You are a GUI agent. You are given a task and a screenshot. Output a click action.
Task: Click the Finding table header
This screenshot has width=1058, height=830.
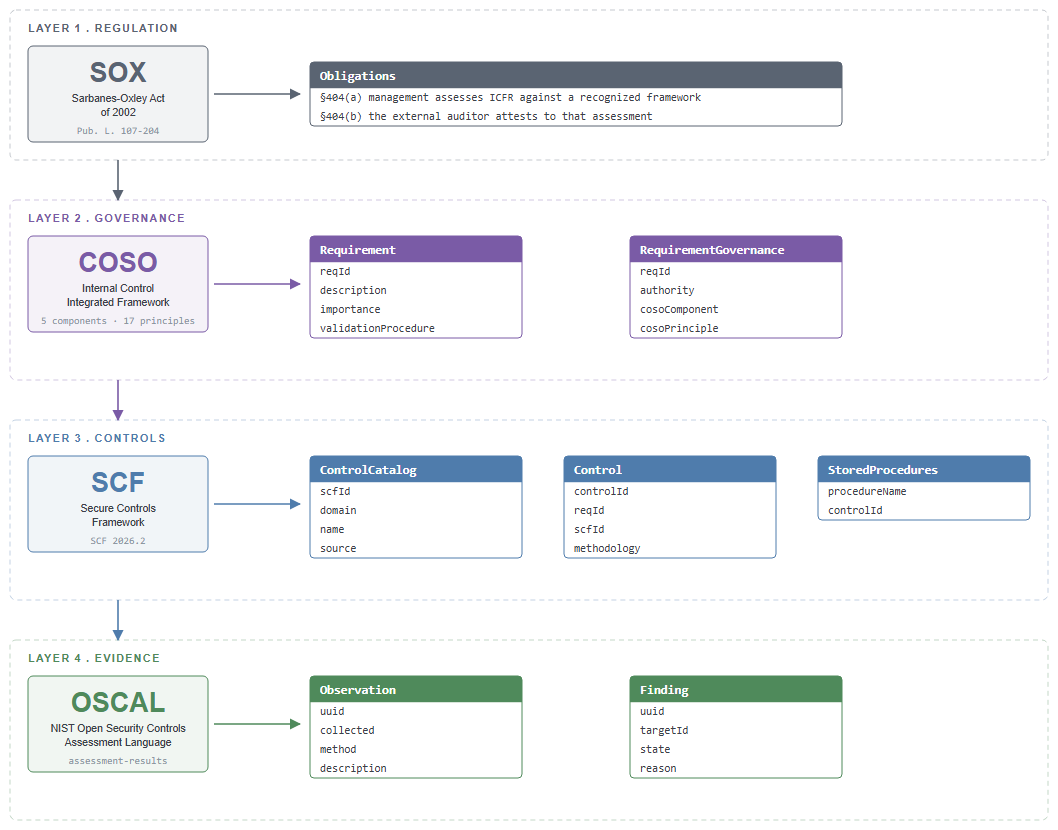click(735, 690)
